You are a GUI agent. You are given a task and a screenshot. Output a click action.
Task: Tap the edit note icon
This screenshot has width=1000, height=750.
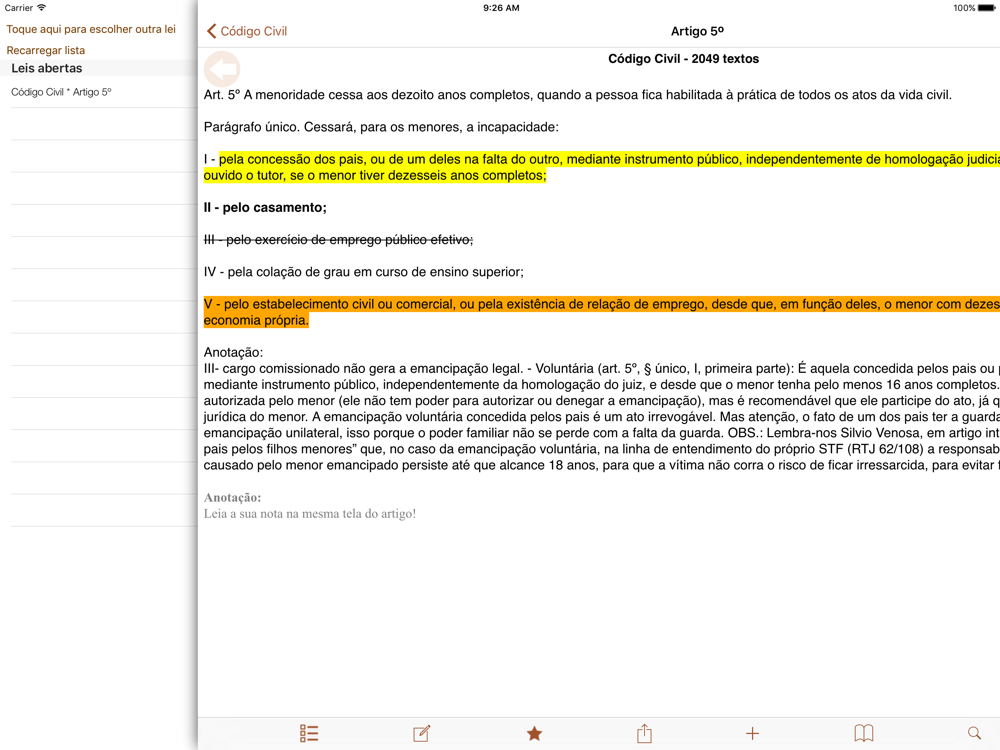(x=422, y=733)
